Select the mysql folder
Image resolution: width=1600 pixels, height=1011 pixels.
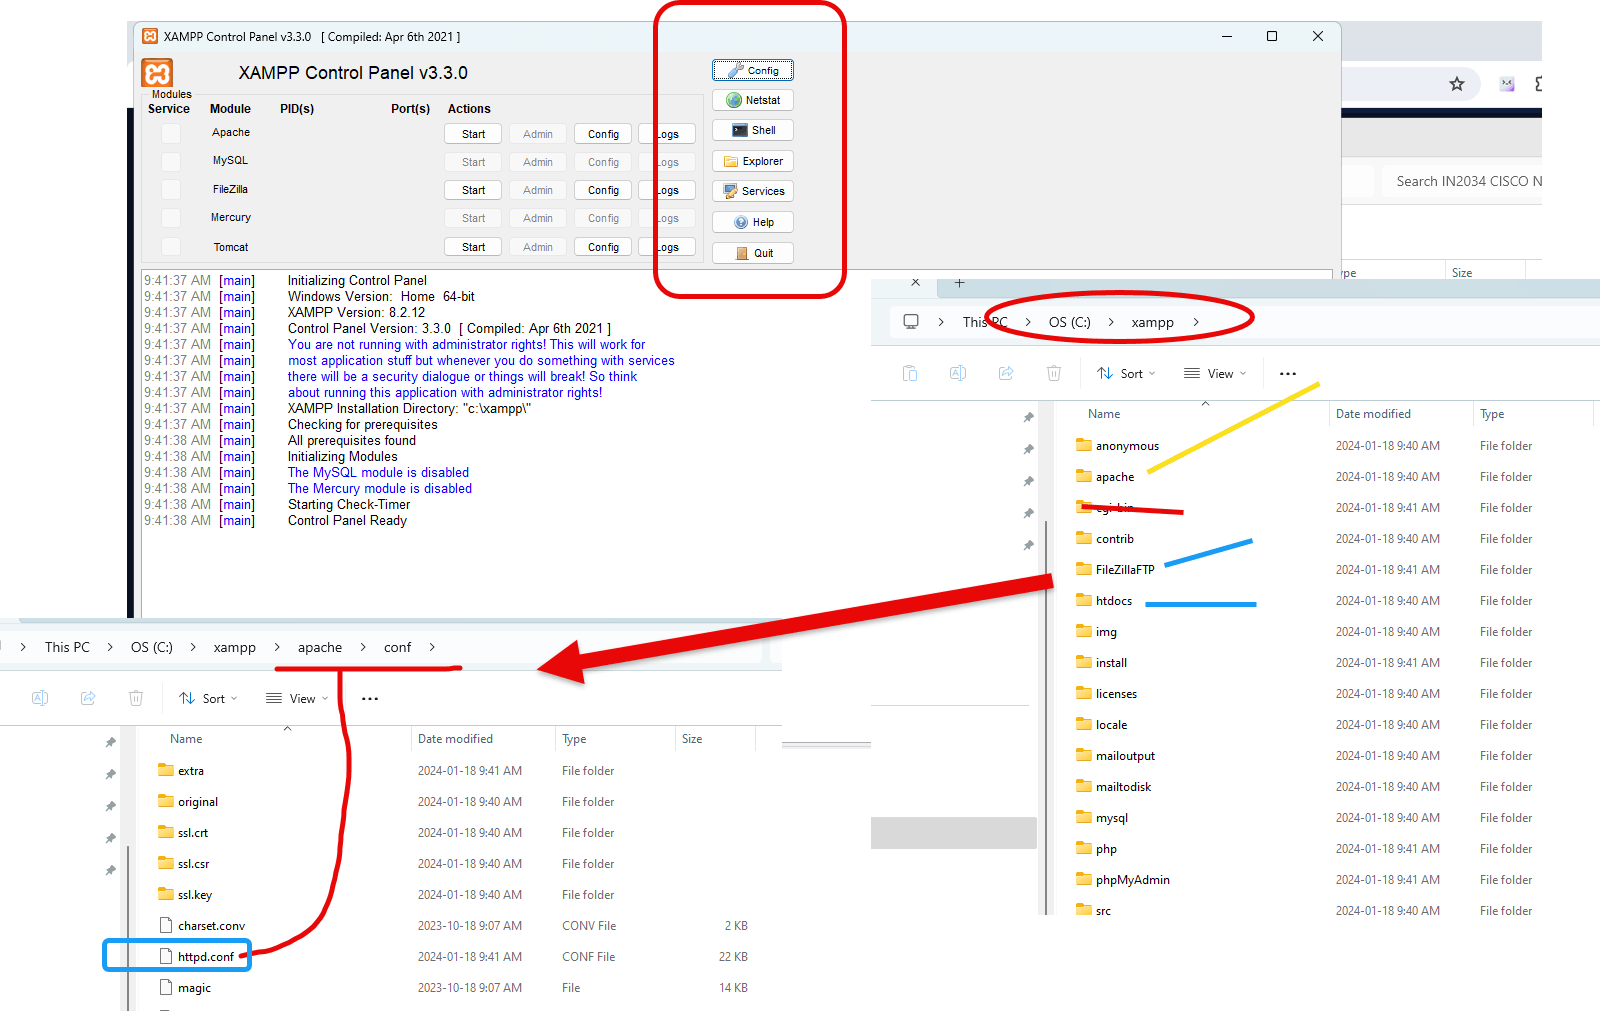pyautogui.click(x=1111, y=818)
